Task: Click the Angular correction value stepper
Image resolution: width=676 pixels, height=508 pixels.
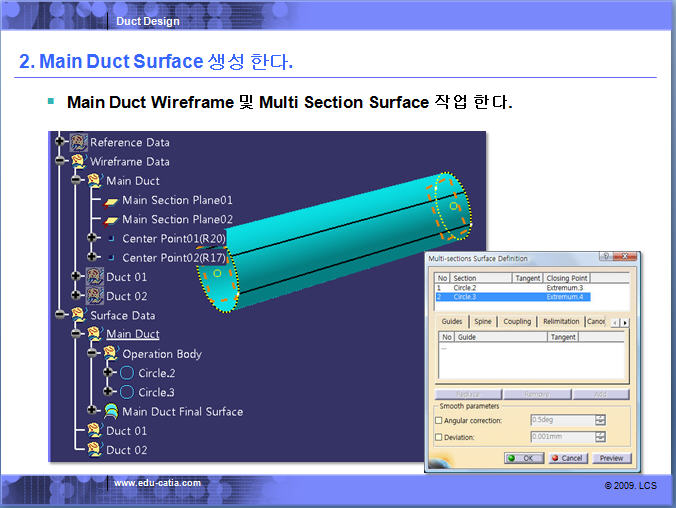Action: pos(600,420)
